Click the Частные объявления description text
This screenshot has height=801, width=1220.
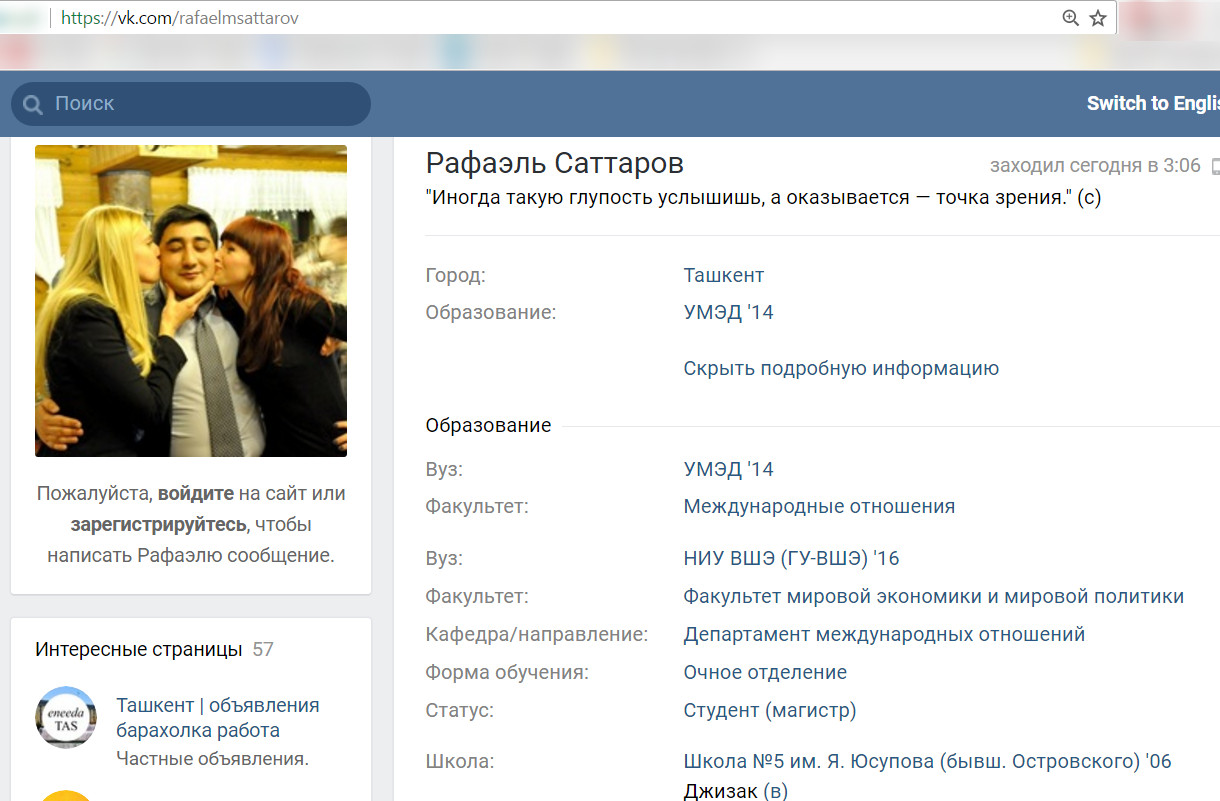pos(212,759)
